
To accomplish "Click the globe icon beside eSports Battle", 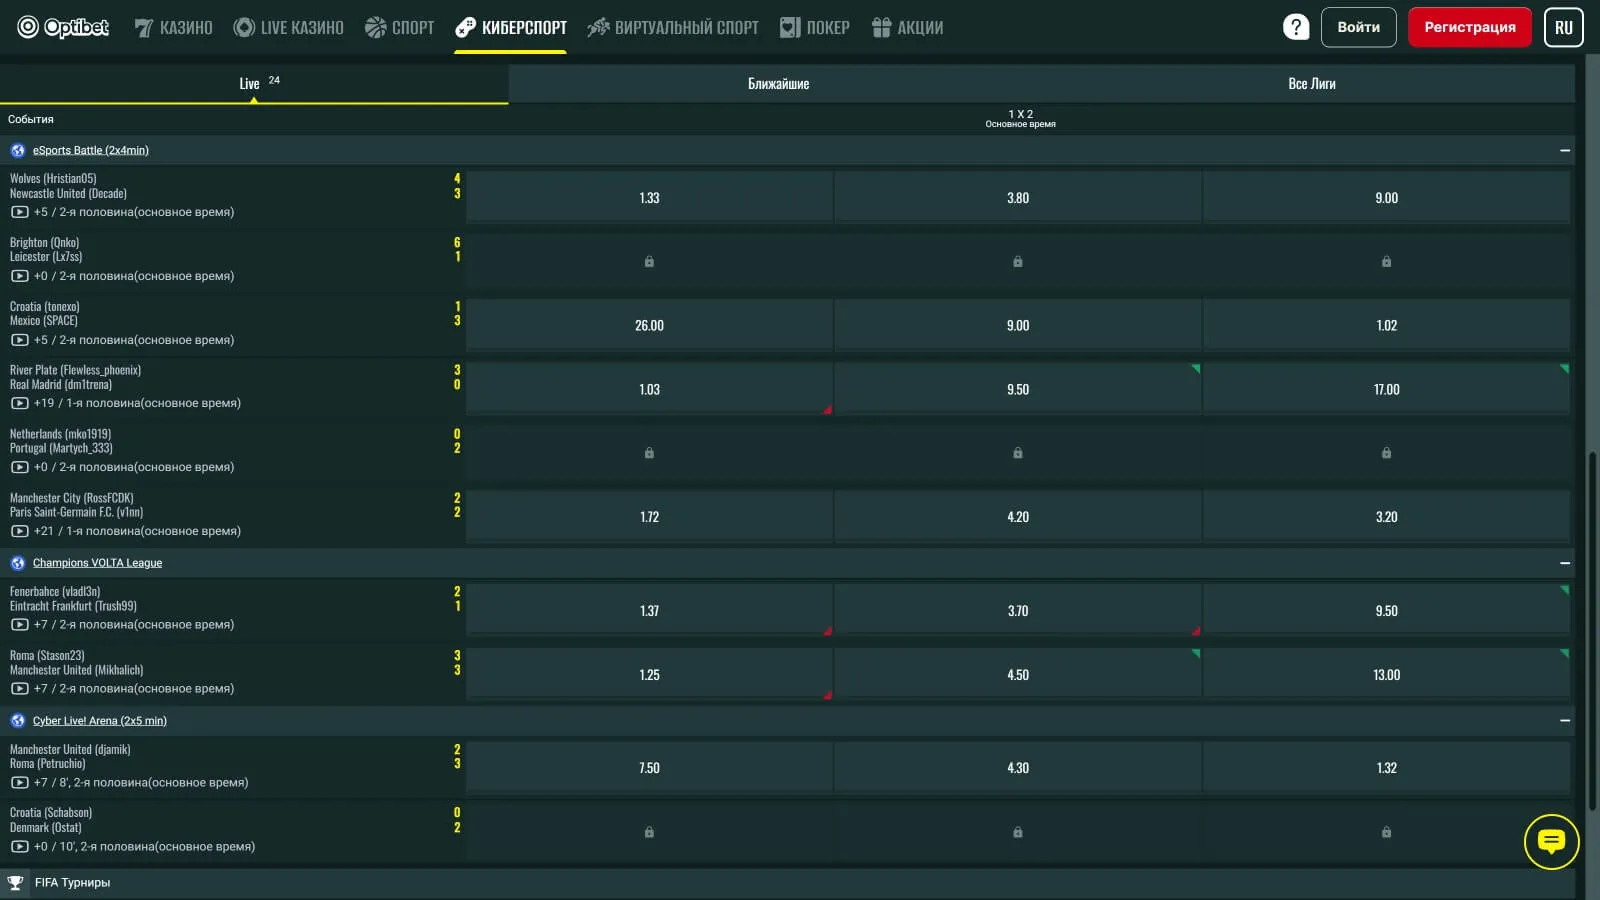I will tap(17, 150).
